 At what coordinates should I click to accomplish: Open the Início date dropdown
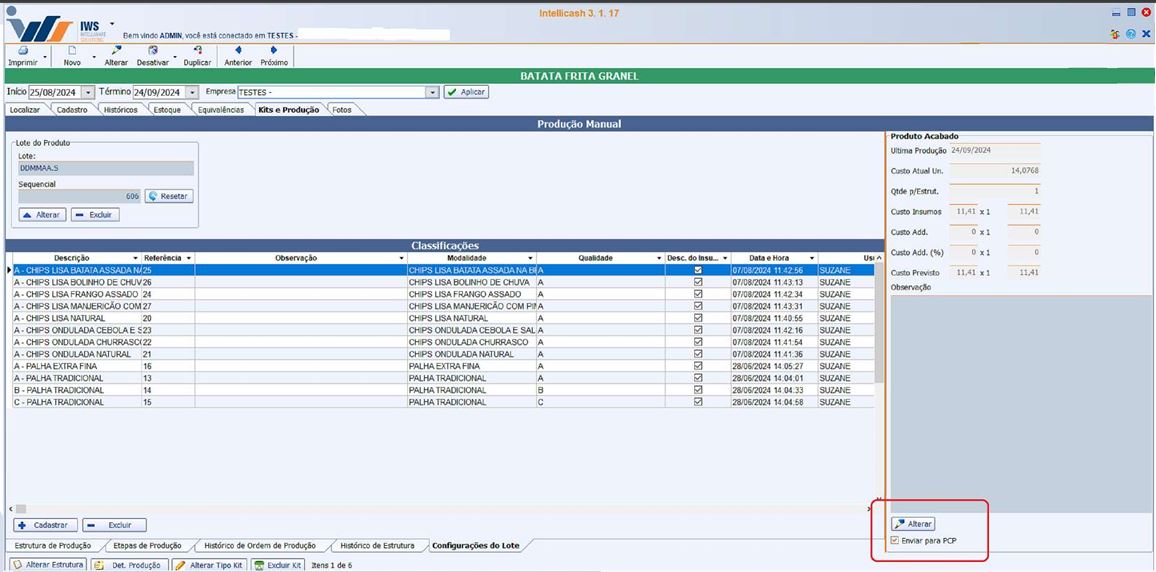point(88,92)
